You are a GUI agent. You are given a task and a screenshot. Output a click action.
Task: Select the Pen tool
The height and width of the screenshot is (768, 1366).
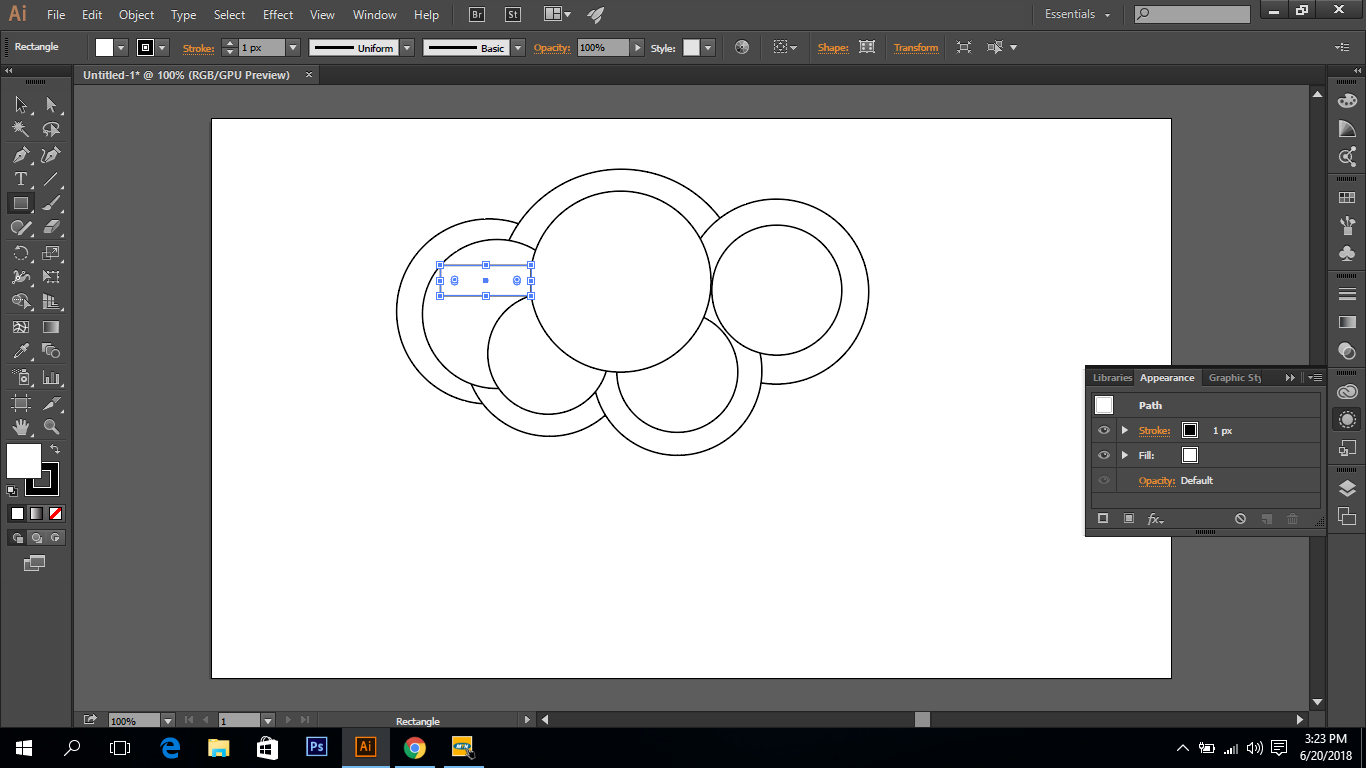click(20, 157)
